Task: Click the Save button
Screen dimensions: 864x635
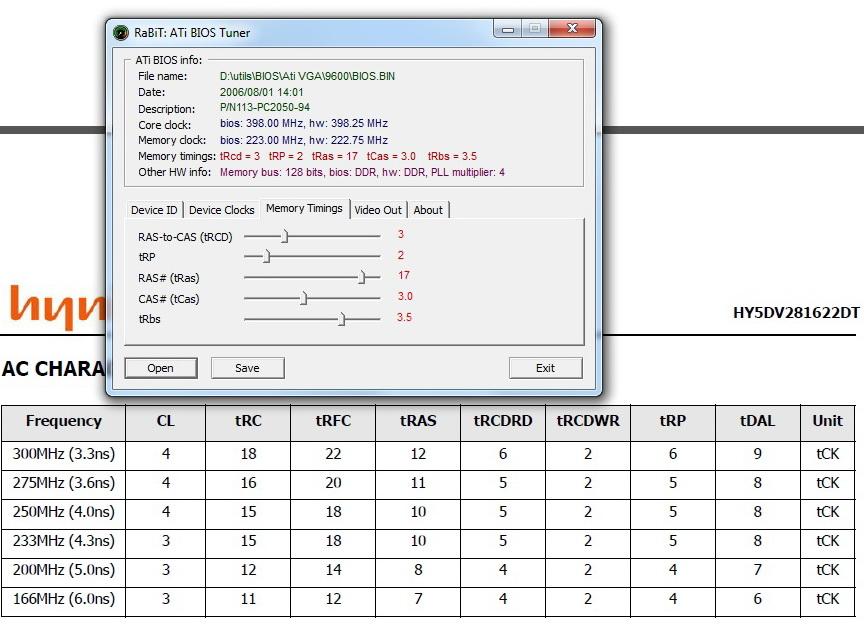Action: click(247, 368)
